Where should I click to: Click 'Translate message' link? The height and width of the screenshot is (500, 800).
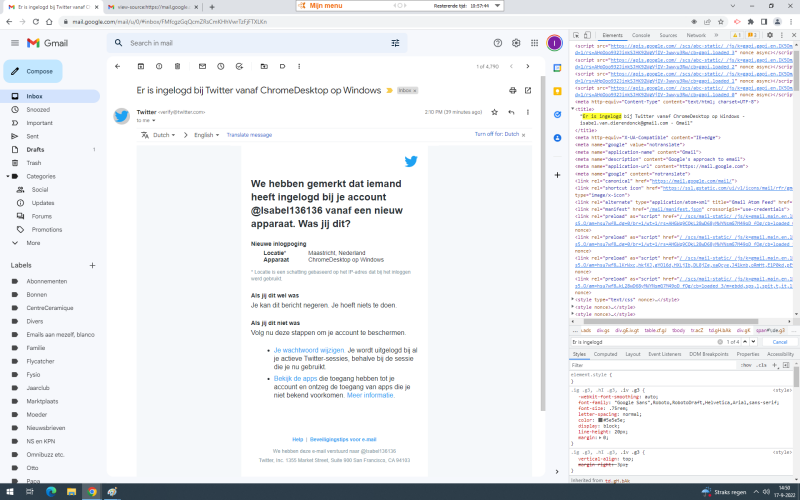click(x=249, y=135)
